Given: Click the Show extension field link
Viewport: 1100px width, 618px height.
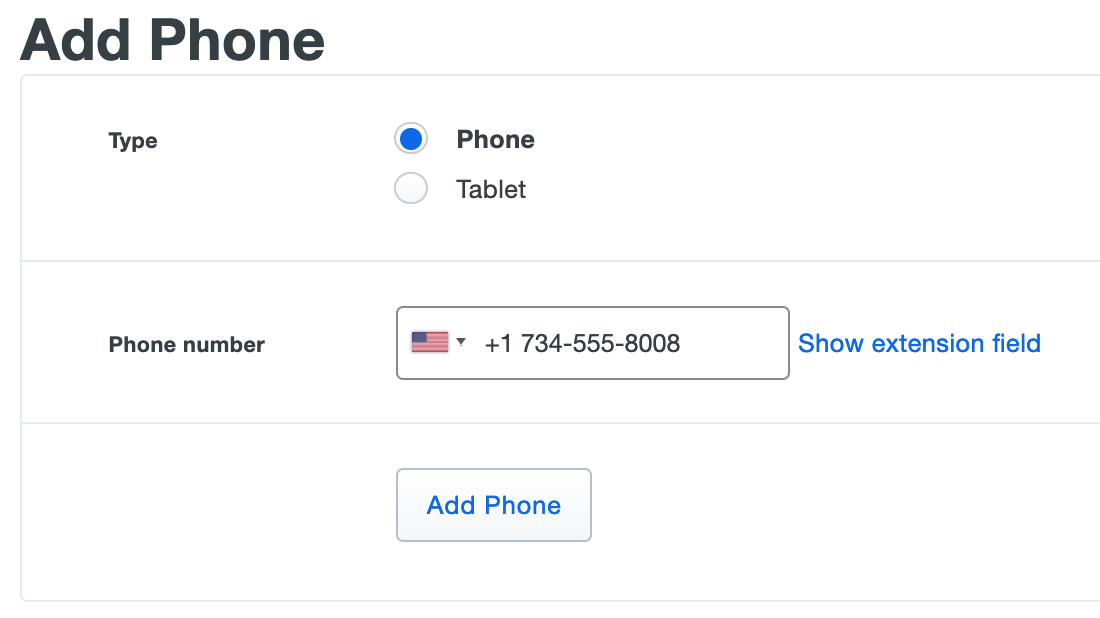Looking at the screenshot, I should [x=919, y=344].
